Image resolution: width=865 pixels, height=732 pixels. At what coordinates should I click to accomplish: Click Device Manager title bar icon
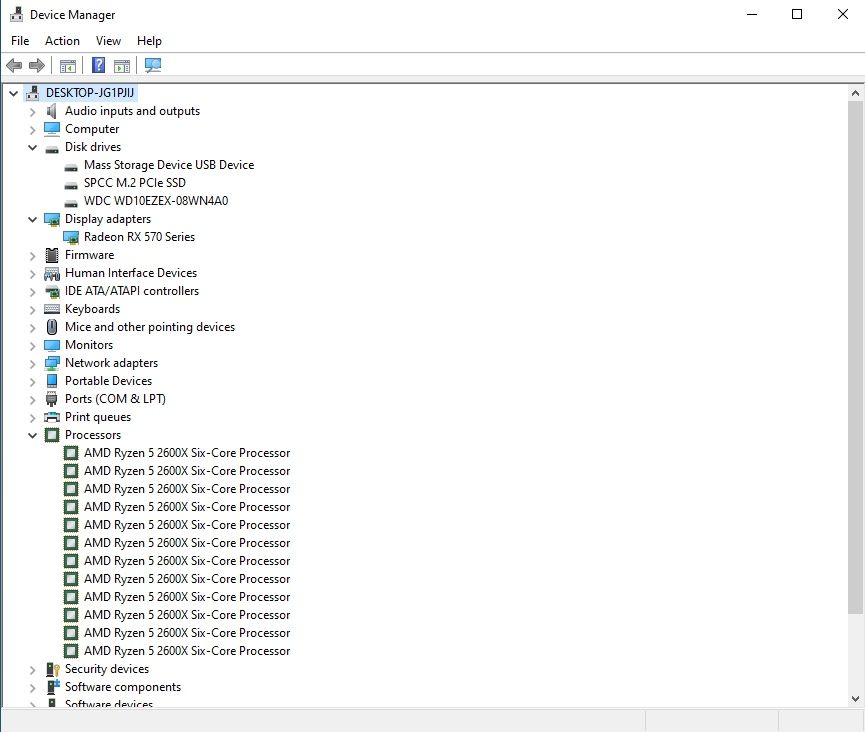click(17, 14)
